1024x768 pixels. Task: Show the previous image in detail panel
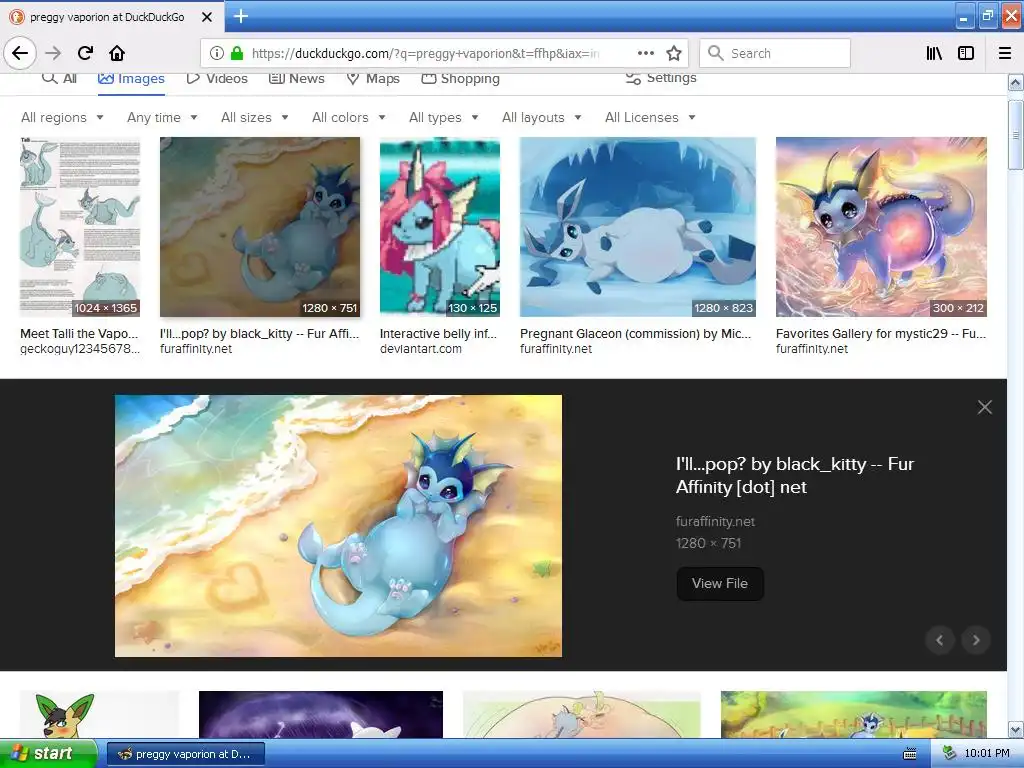point(940,640)
